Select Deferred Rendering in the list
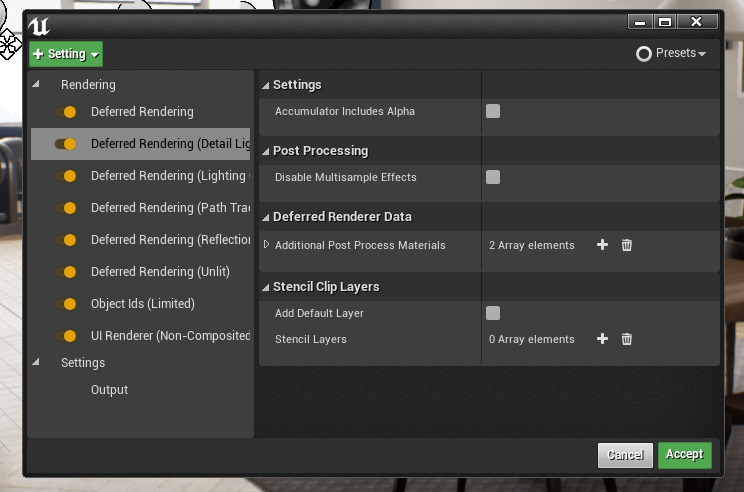 click(142, 112)
